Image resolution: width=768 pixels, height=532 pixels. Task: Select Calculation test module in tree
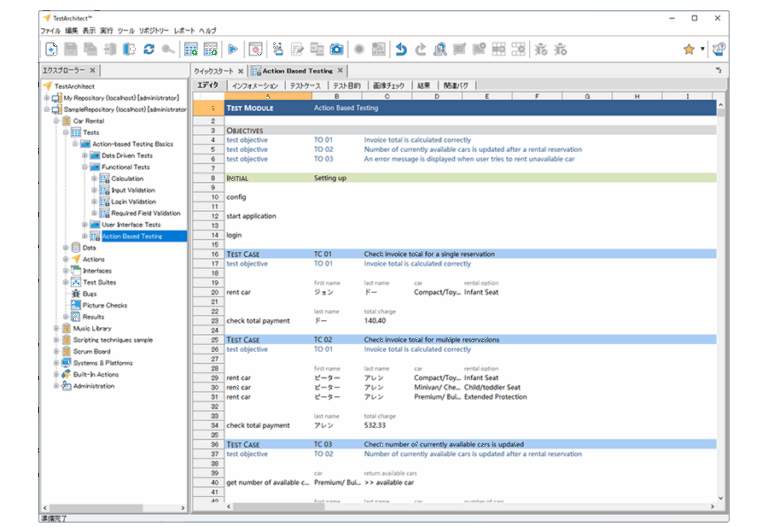127,179
